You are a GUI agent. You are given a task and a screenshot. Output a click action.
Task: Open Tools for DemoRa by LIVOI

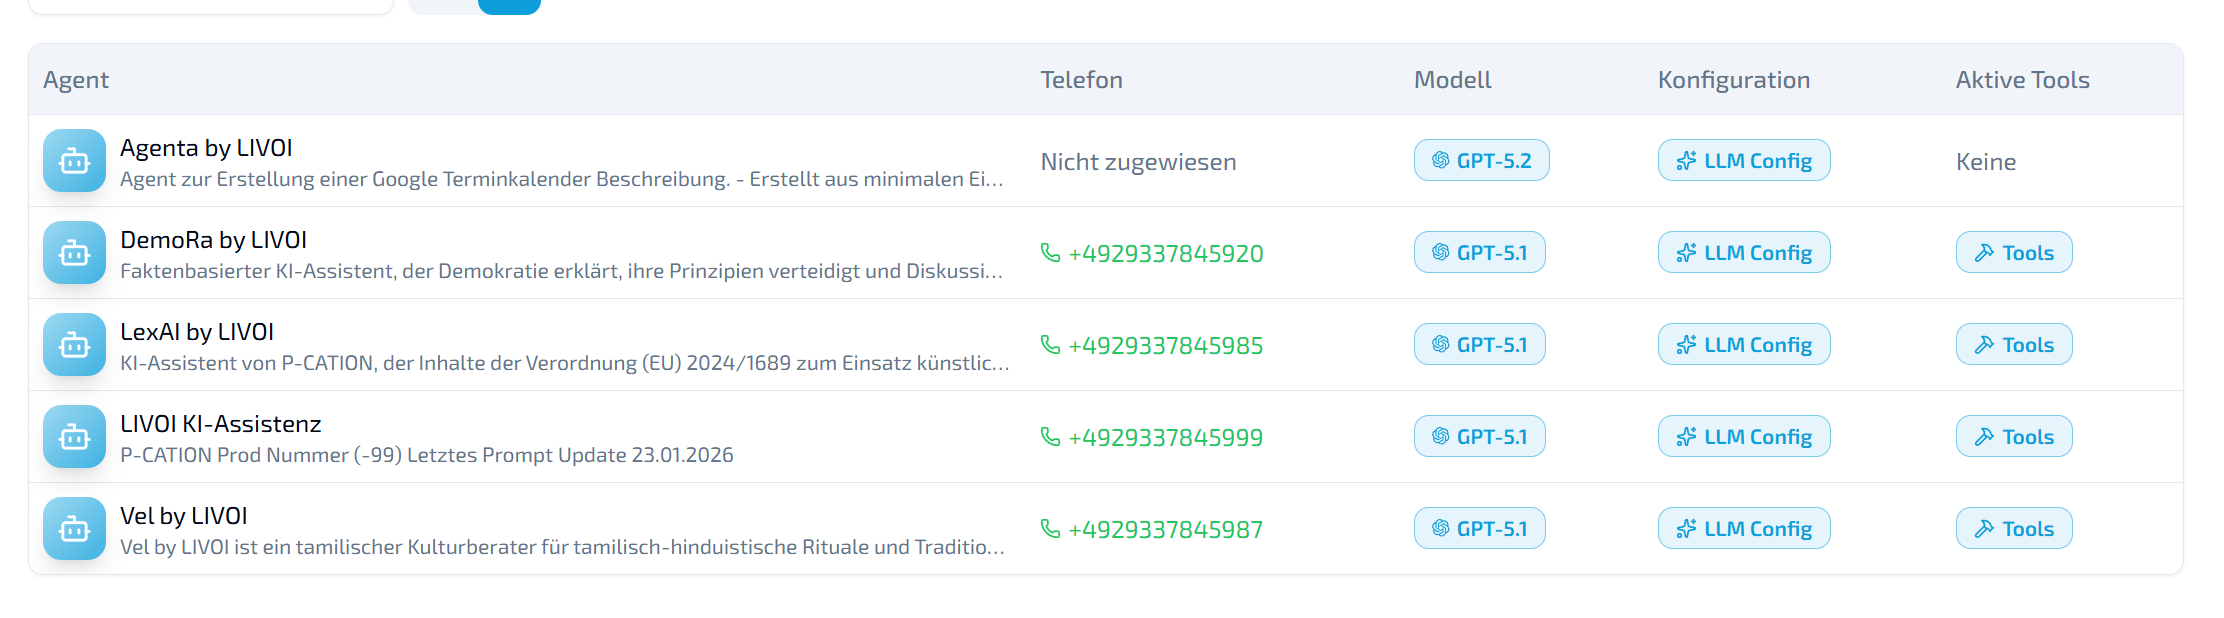tap(2014, 252)
